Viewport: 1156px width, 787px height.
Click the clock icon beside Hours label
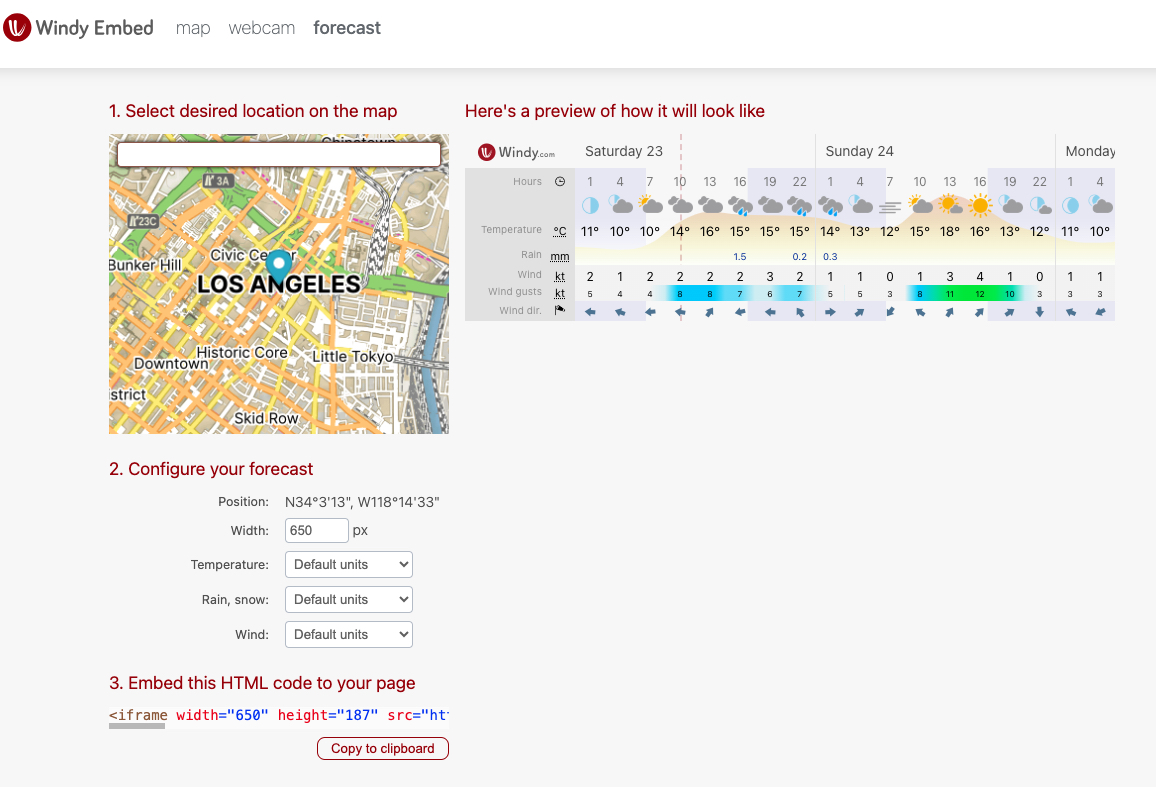click(x=560, y=182)
